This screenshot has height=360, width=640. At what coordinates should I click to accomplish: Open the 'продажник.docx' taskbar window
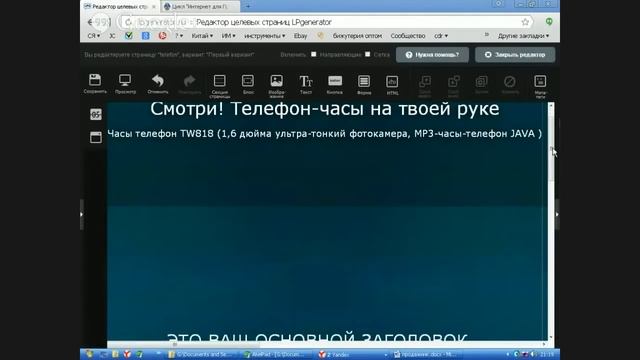coord(425,354)
